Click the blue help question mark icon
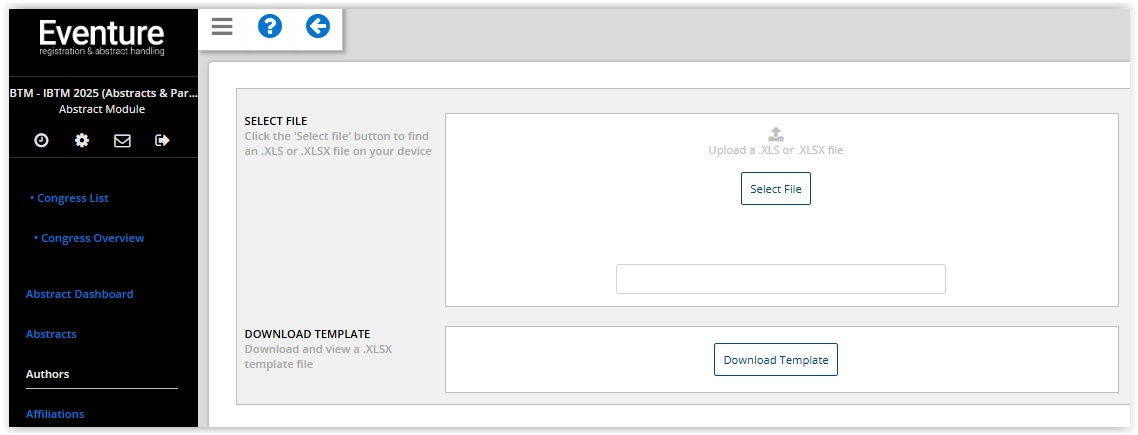The width and height of the screenshot is (1138, 435). coord(270,27)
